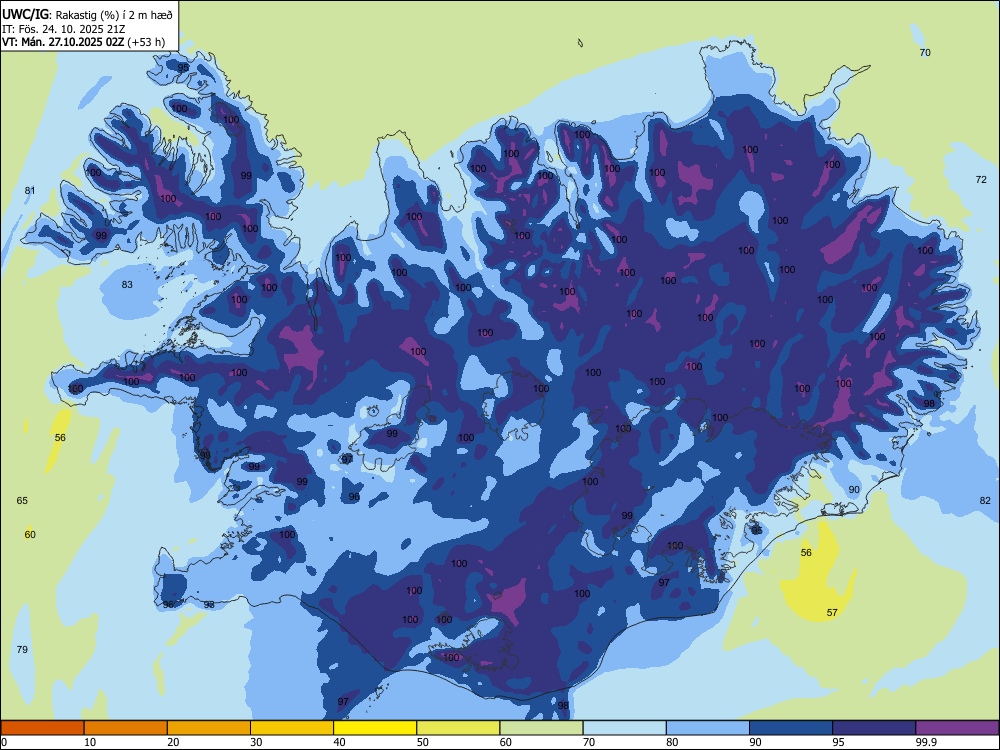
Task: Click the '20' legend tick label
Action: pos(173,742)
